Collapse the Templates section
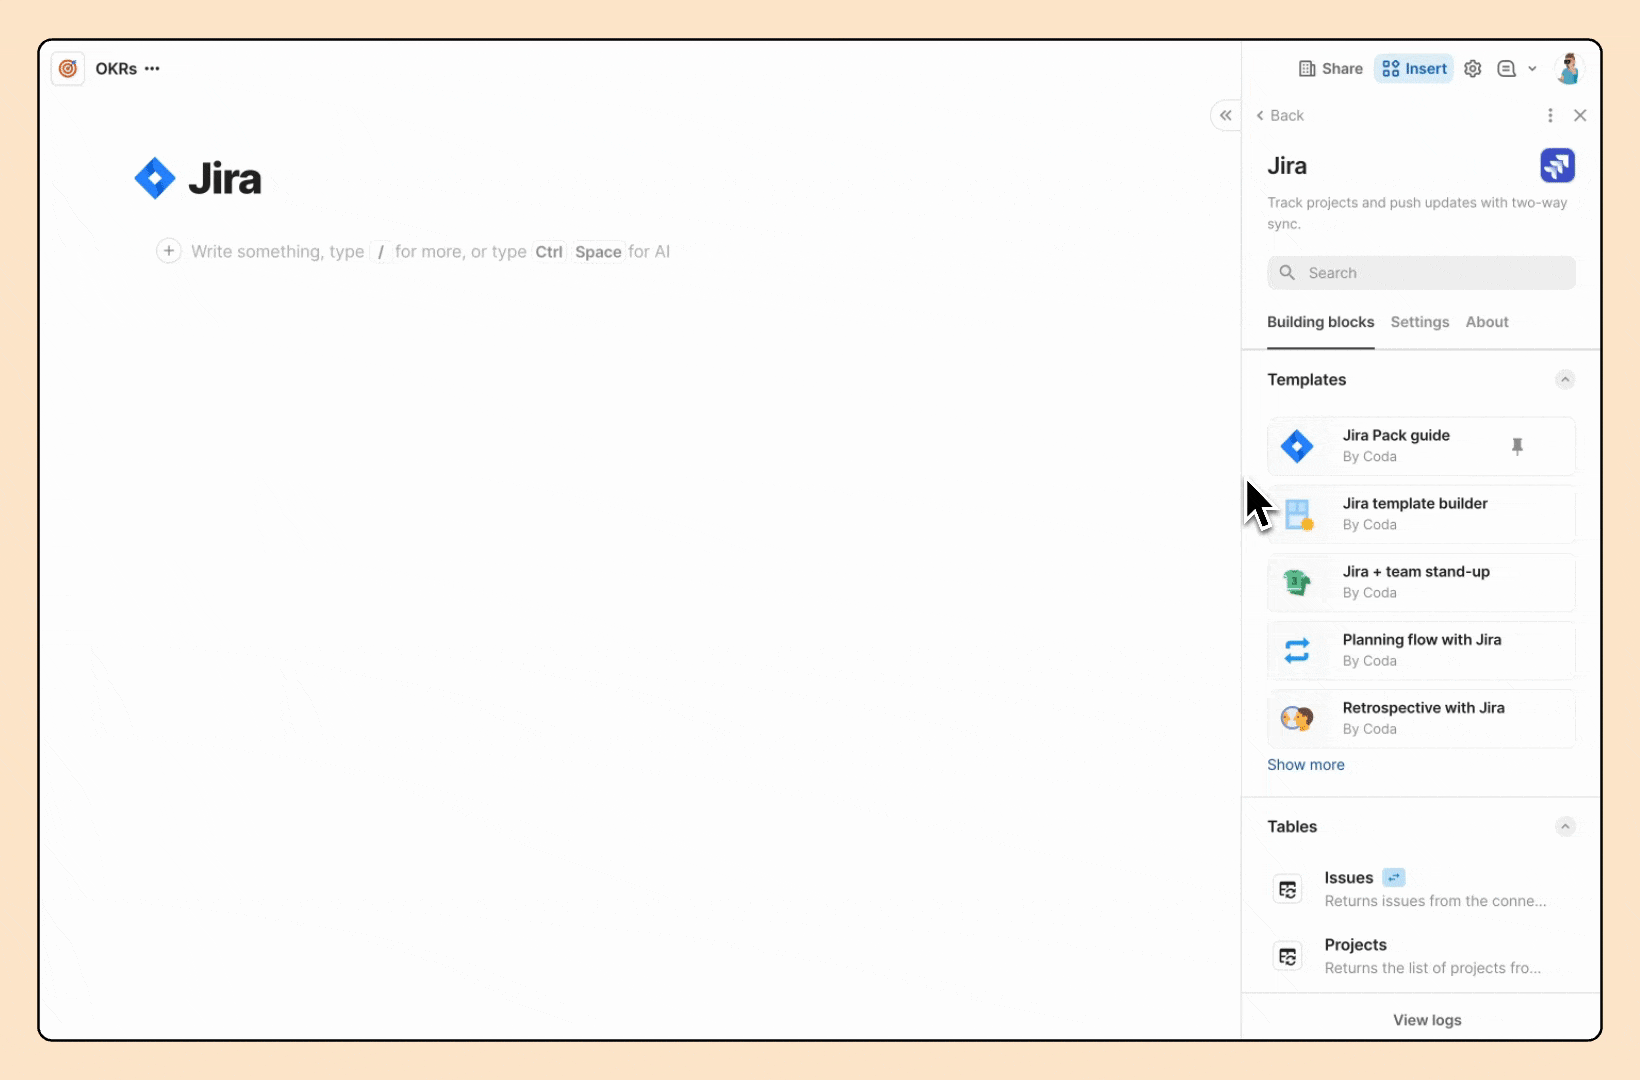Screen dimensions: 1640x1080 pyautogui.click(x=1565, y=380)
